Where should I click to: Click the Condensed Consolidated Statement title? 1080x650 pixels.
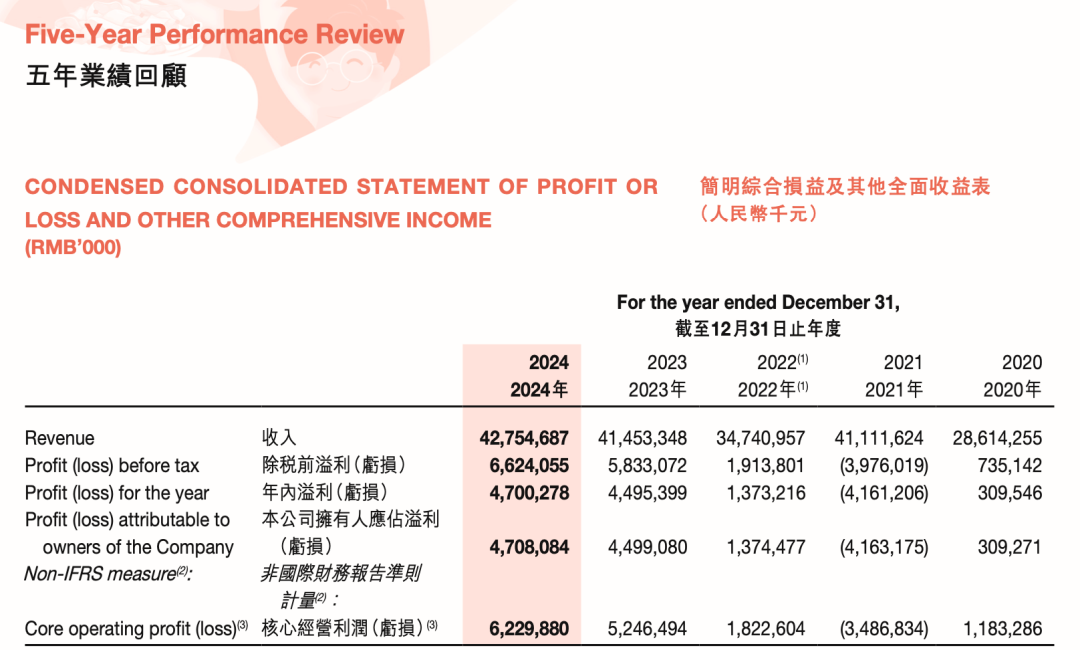pyautogui.click(x=341, y=203)
